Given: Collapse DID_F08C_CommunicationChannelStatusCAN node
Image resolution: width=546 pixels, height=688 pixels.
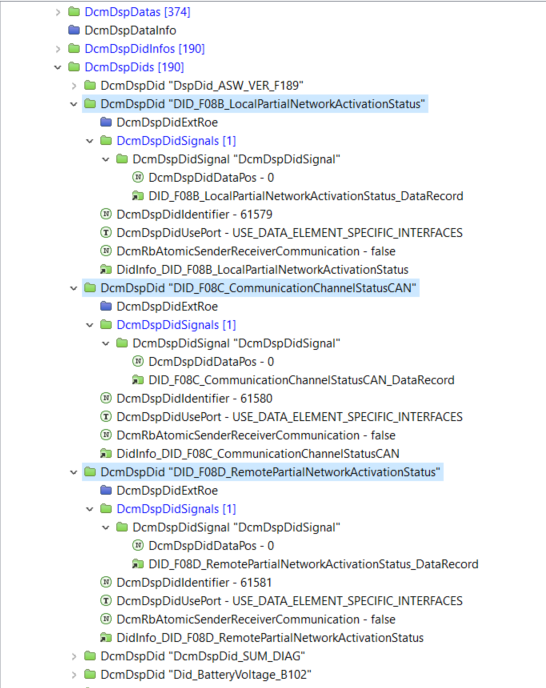Looking at the screenshot, I should (x=74, y=288).
